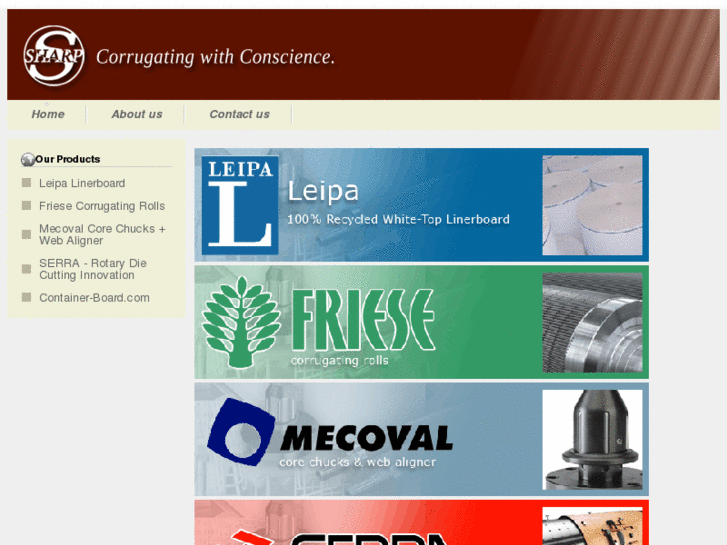
Task: Open Leipa Linerboard sidebar link
Action: (82, 183)
